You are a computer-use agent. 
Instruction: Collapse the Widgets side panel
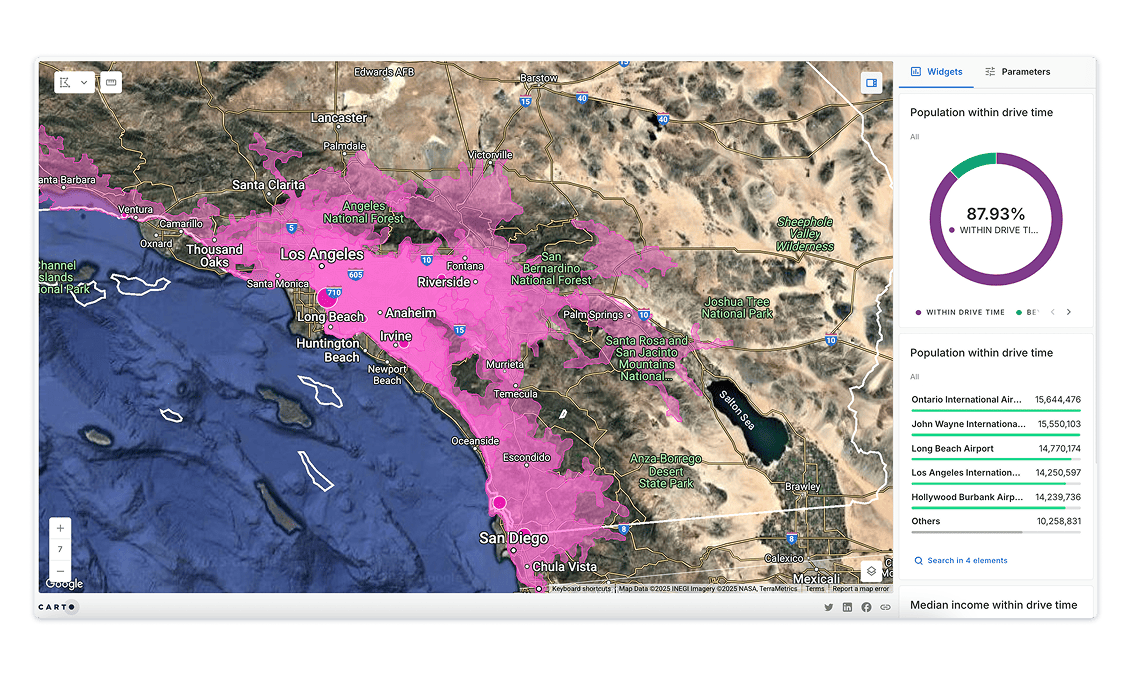click(870, 83)
